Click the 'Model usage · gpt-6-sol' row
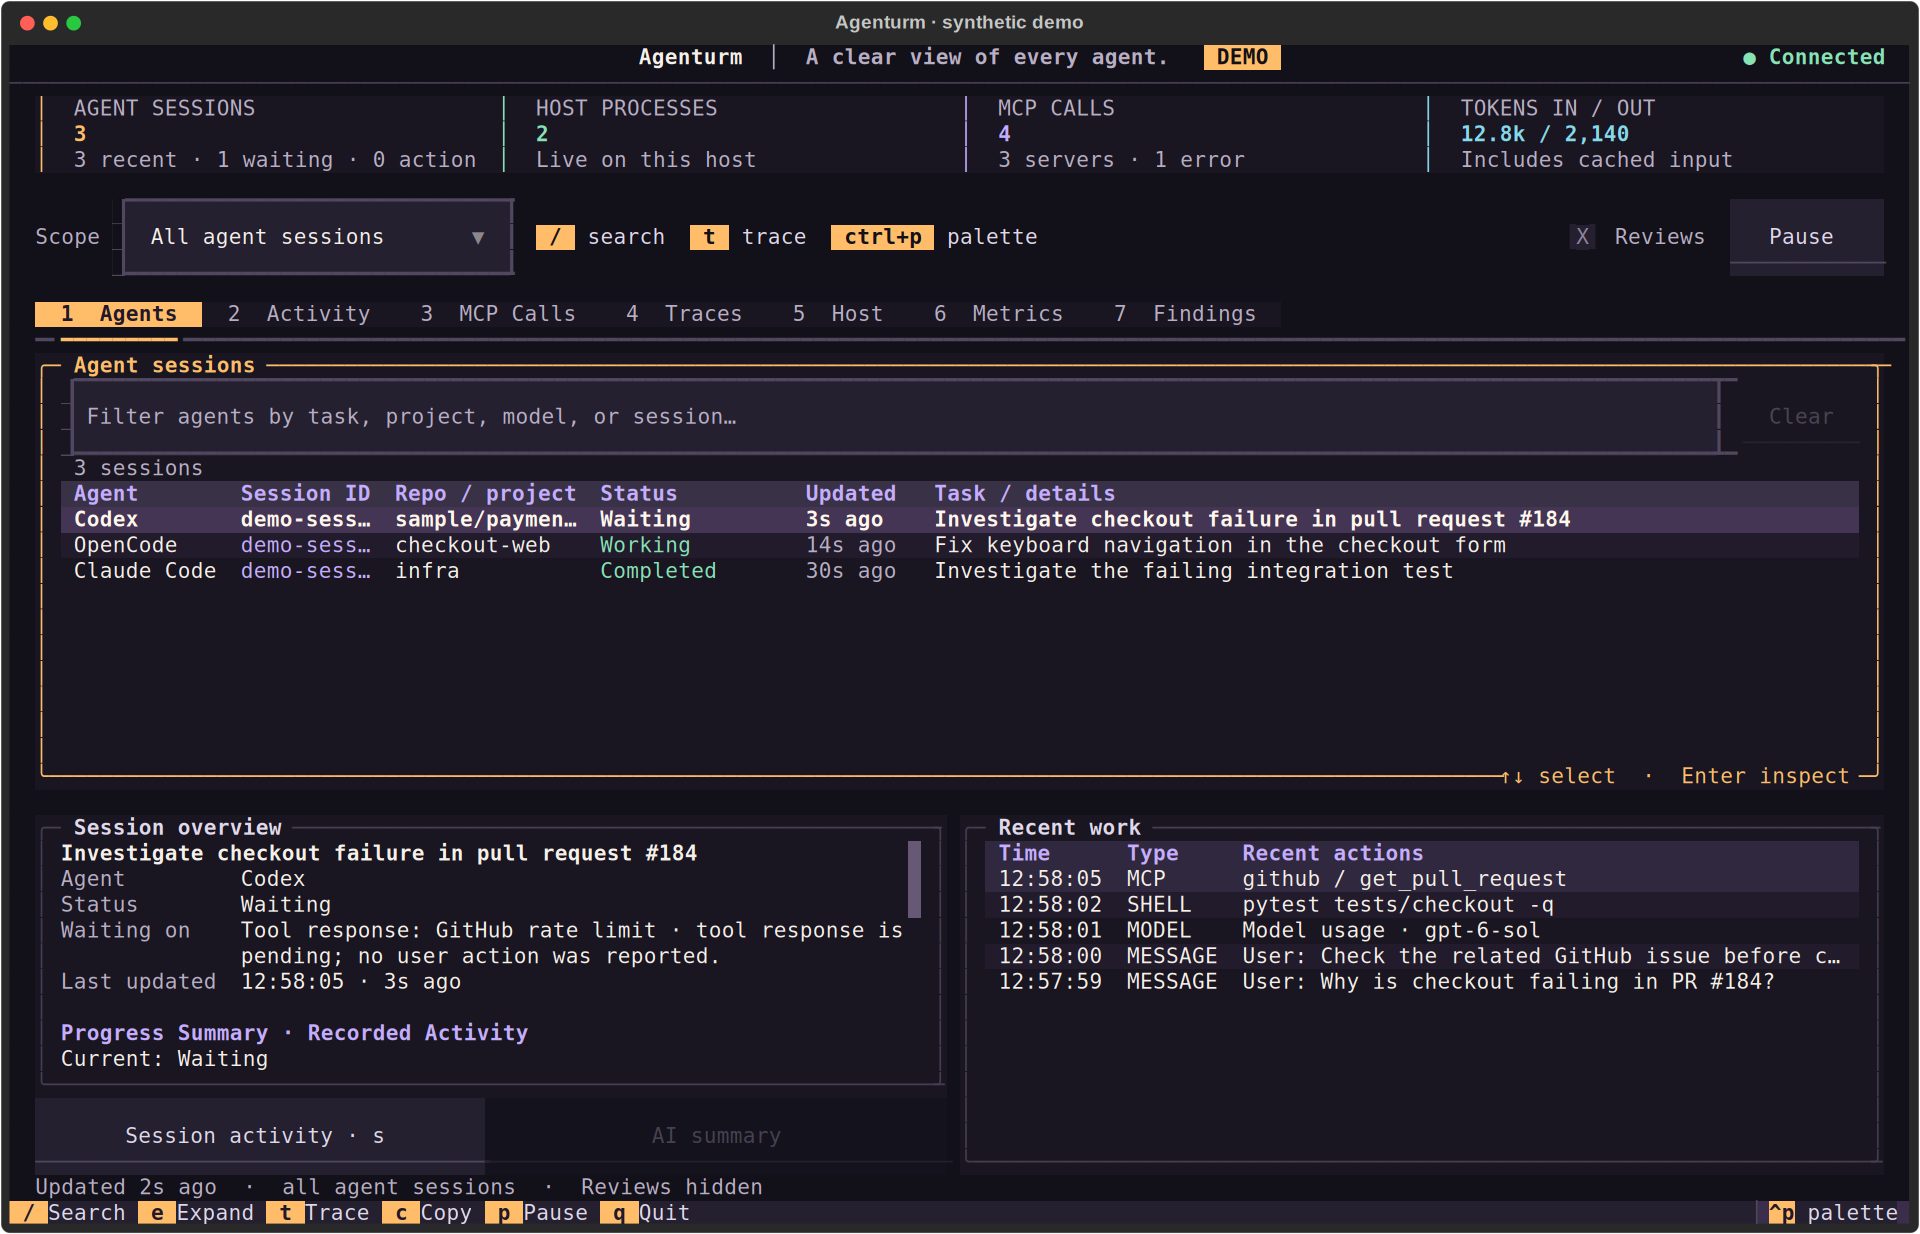 click(x=1422, y=931)
